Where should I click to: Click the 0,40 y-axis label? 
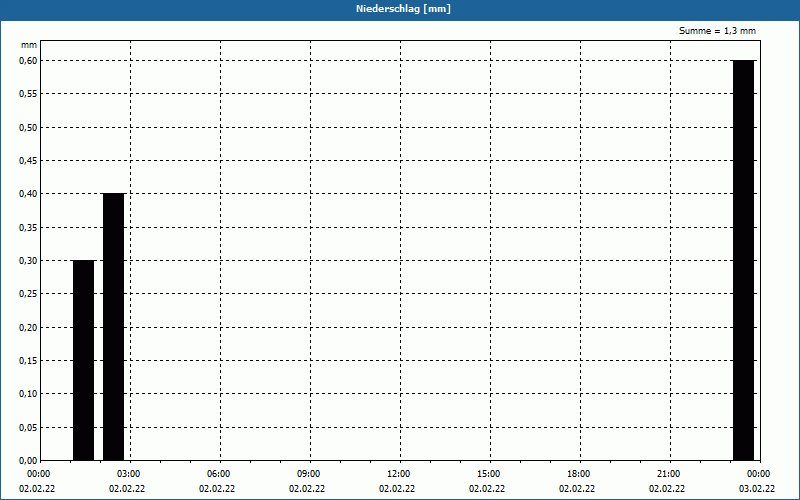(x=28, y=194)
